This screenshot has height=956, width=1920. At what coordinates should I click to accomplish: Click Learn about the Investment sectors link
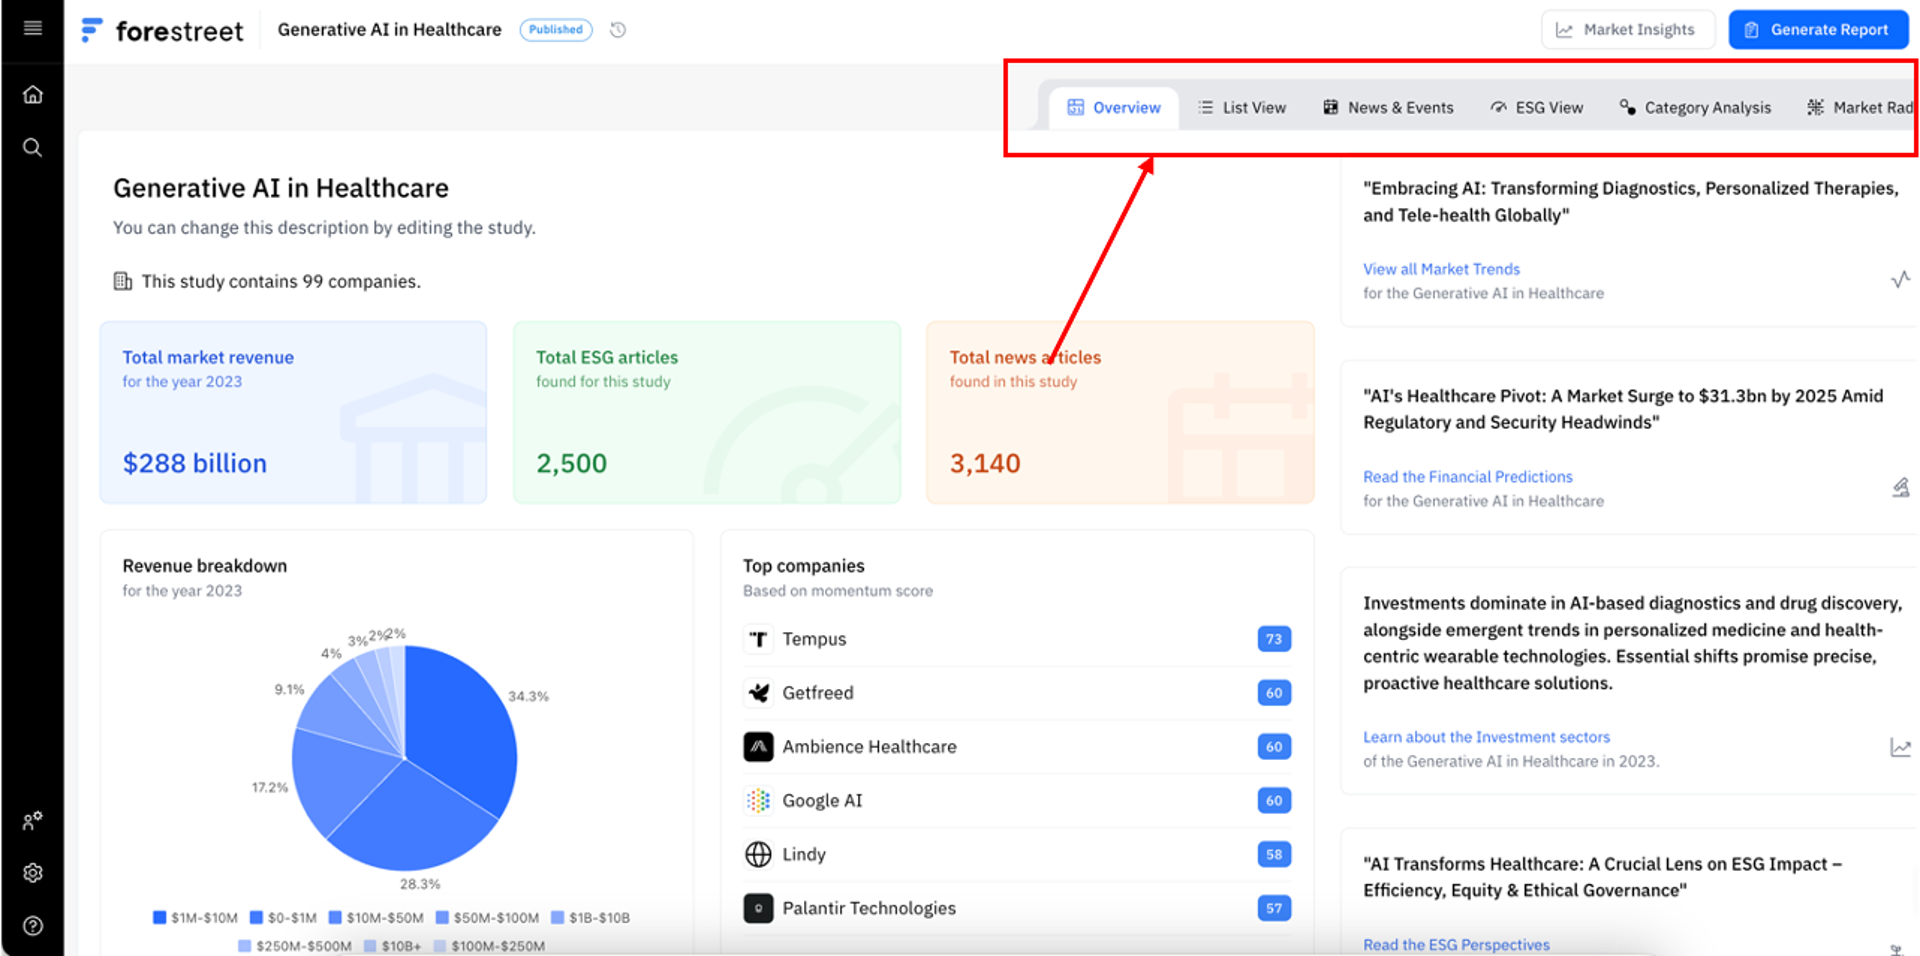tap(1486, 737)
